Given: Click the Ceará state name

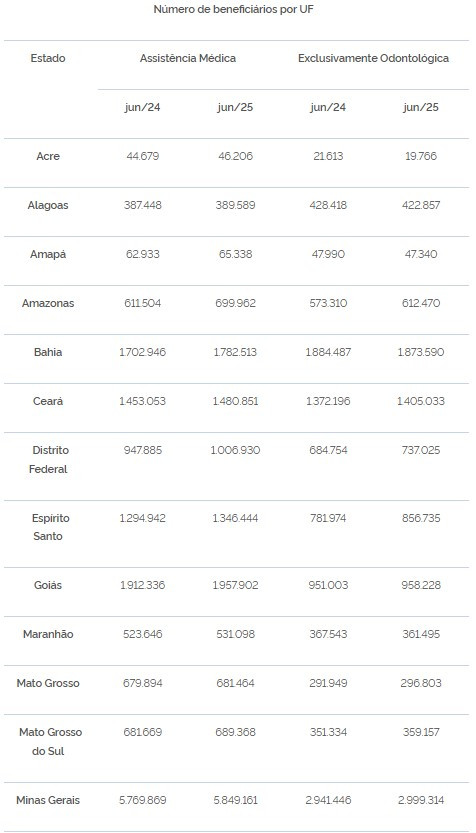Looking at the screenshot, I should coord(48,401).
